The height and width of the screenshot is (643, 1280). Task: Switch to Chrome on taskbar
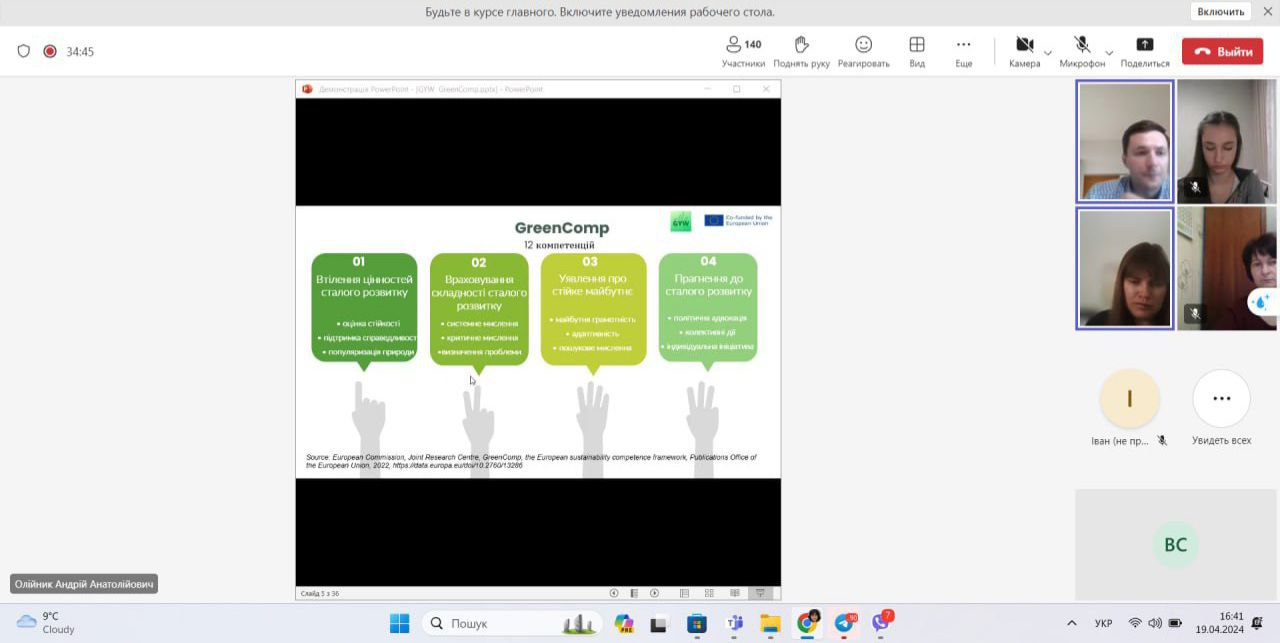pyautogui.click(x=807, y=623)
